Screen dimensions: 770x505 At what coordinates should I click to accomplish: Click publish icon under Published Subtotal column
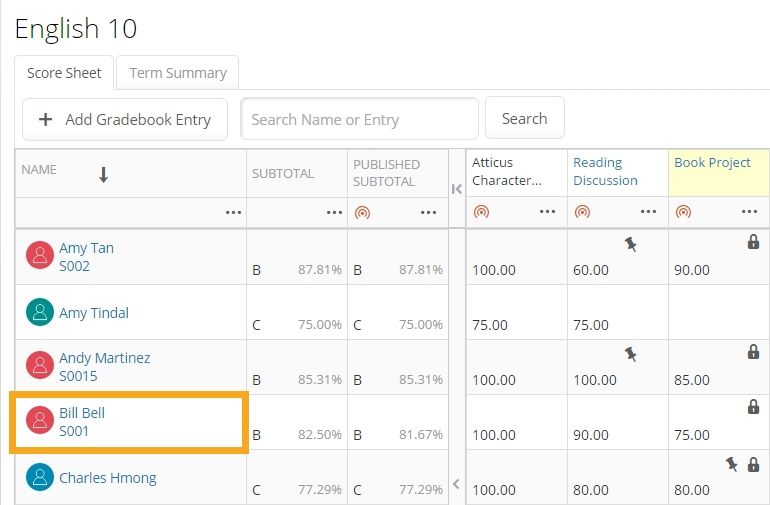[362, 212]
